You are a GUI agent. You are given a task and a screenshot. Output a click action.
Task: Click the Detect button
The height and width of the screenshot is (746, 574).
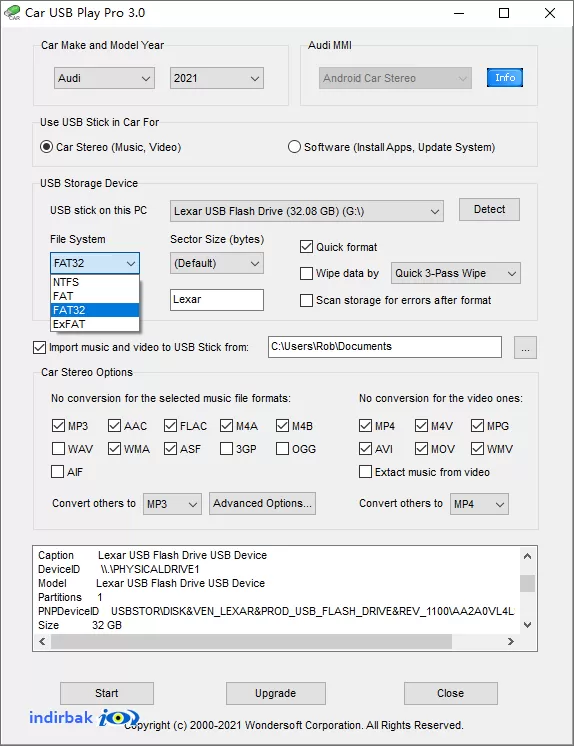tap(489, 209)
